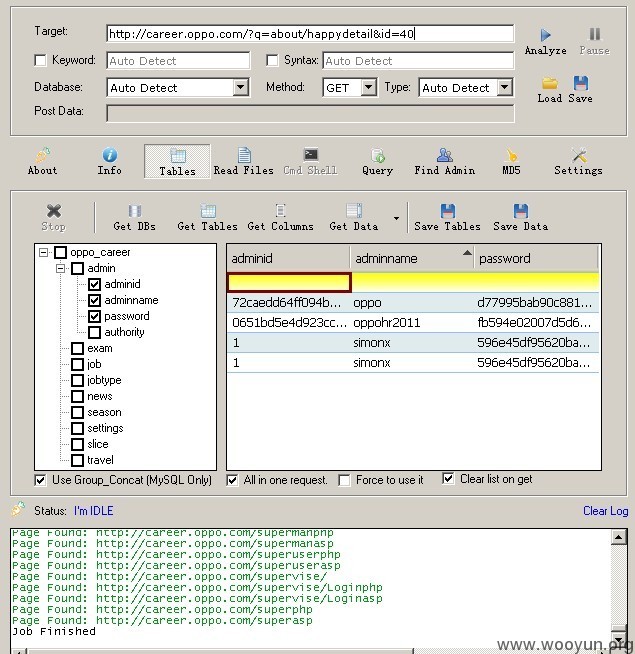Viewport: 635px width, 654px height.
Task: Click in the Target URL field
Action: pyautogui.click(x=310, y=33)
